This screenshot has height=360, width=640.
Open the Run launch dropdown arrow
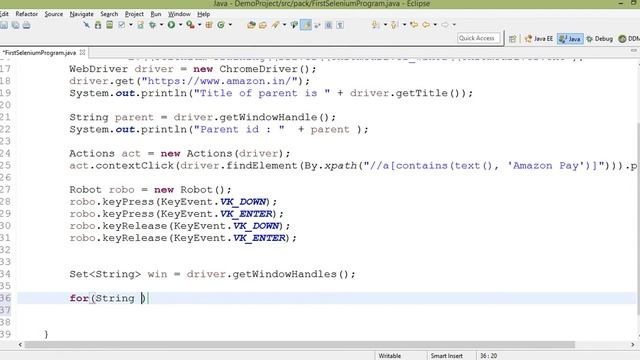(x=180, y=25)
